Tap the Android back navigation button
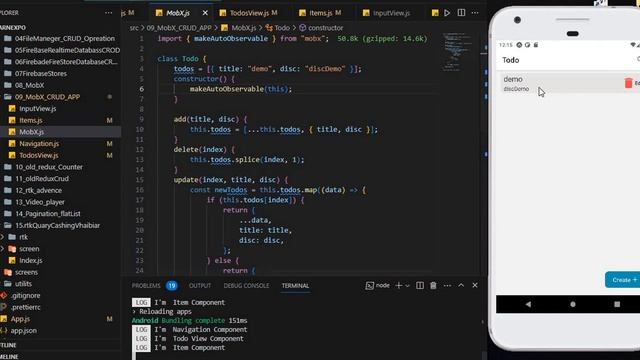This screenshot has height=360, width=640. pyautogui.click(x=528, y=304)
